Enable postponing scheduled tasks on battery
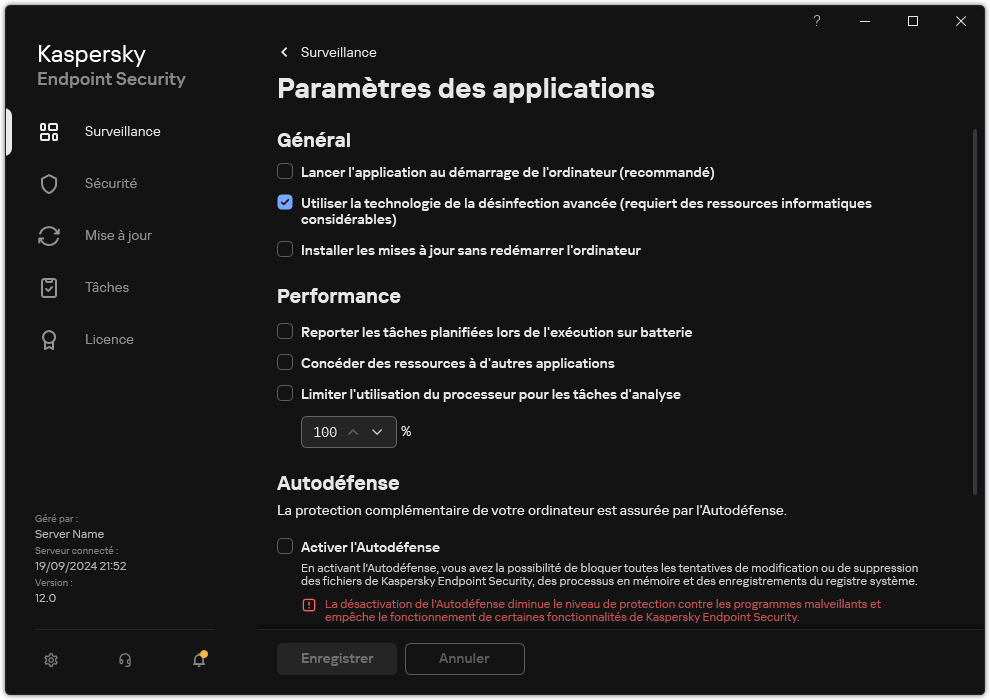990x700 pixels. point(285,331)
